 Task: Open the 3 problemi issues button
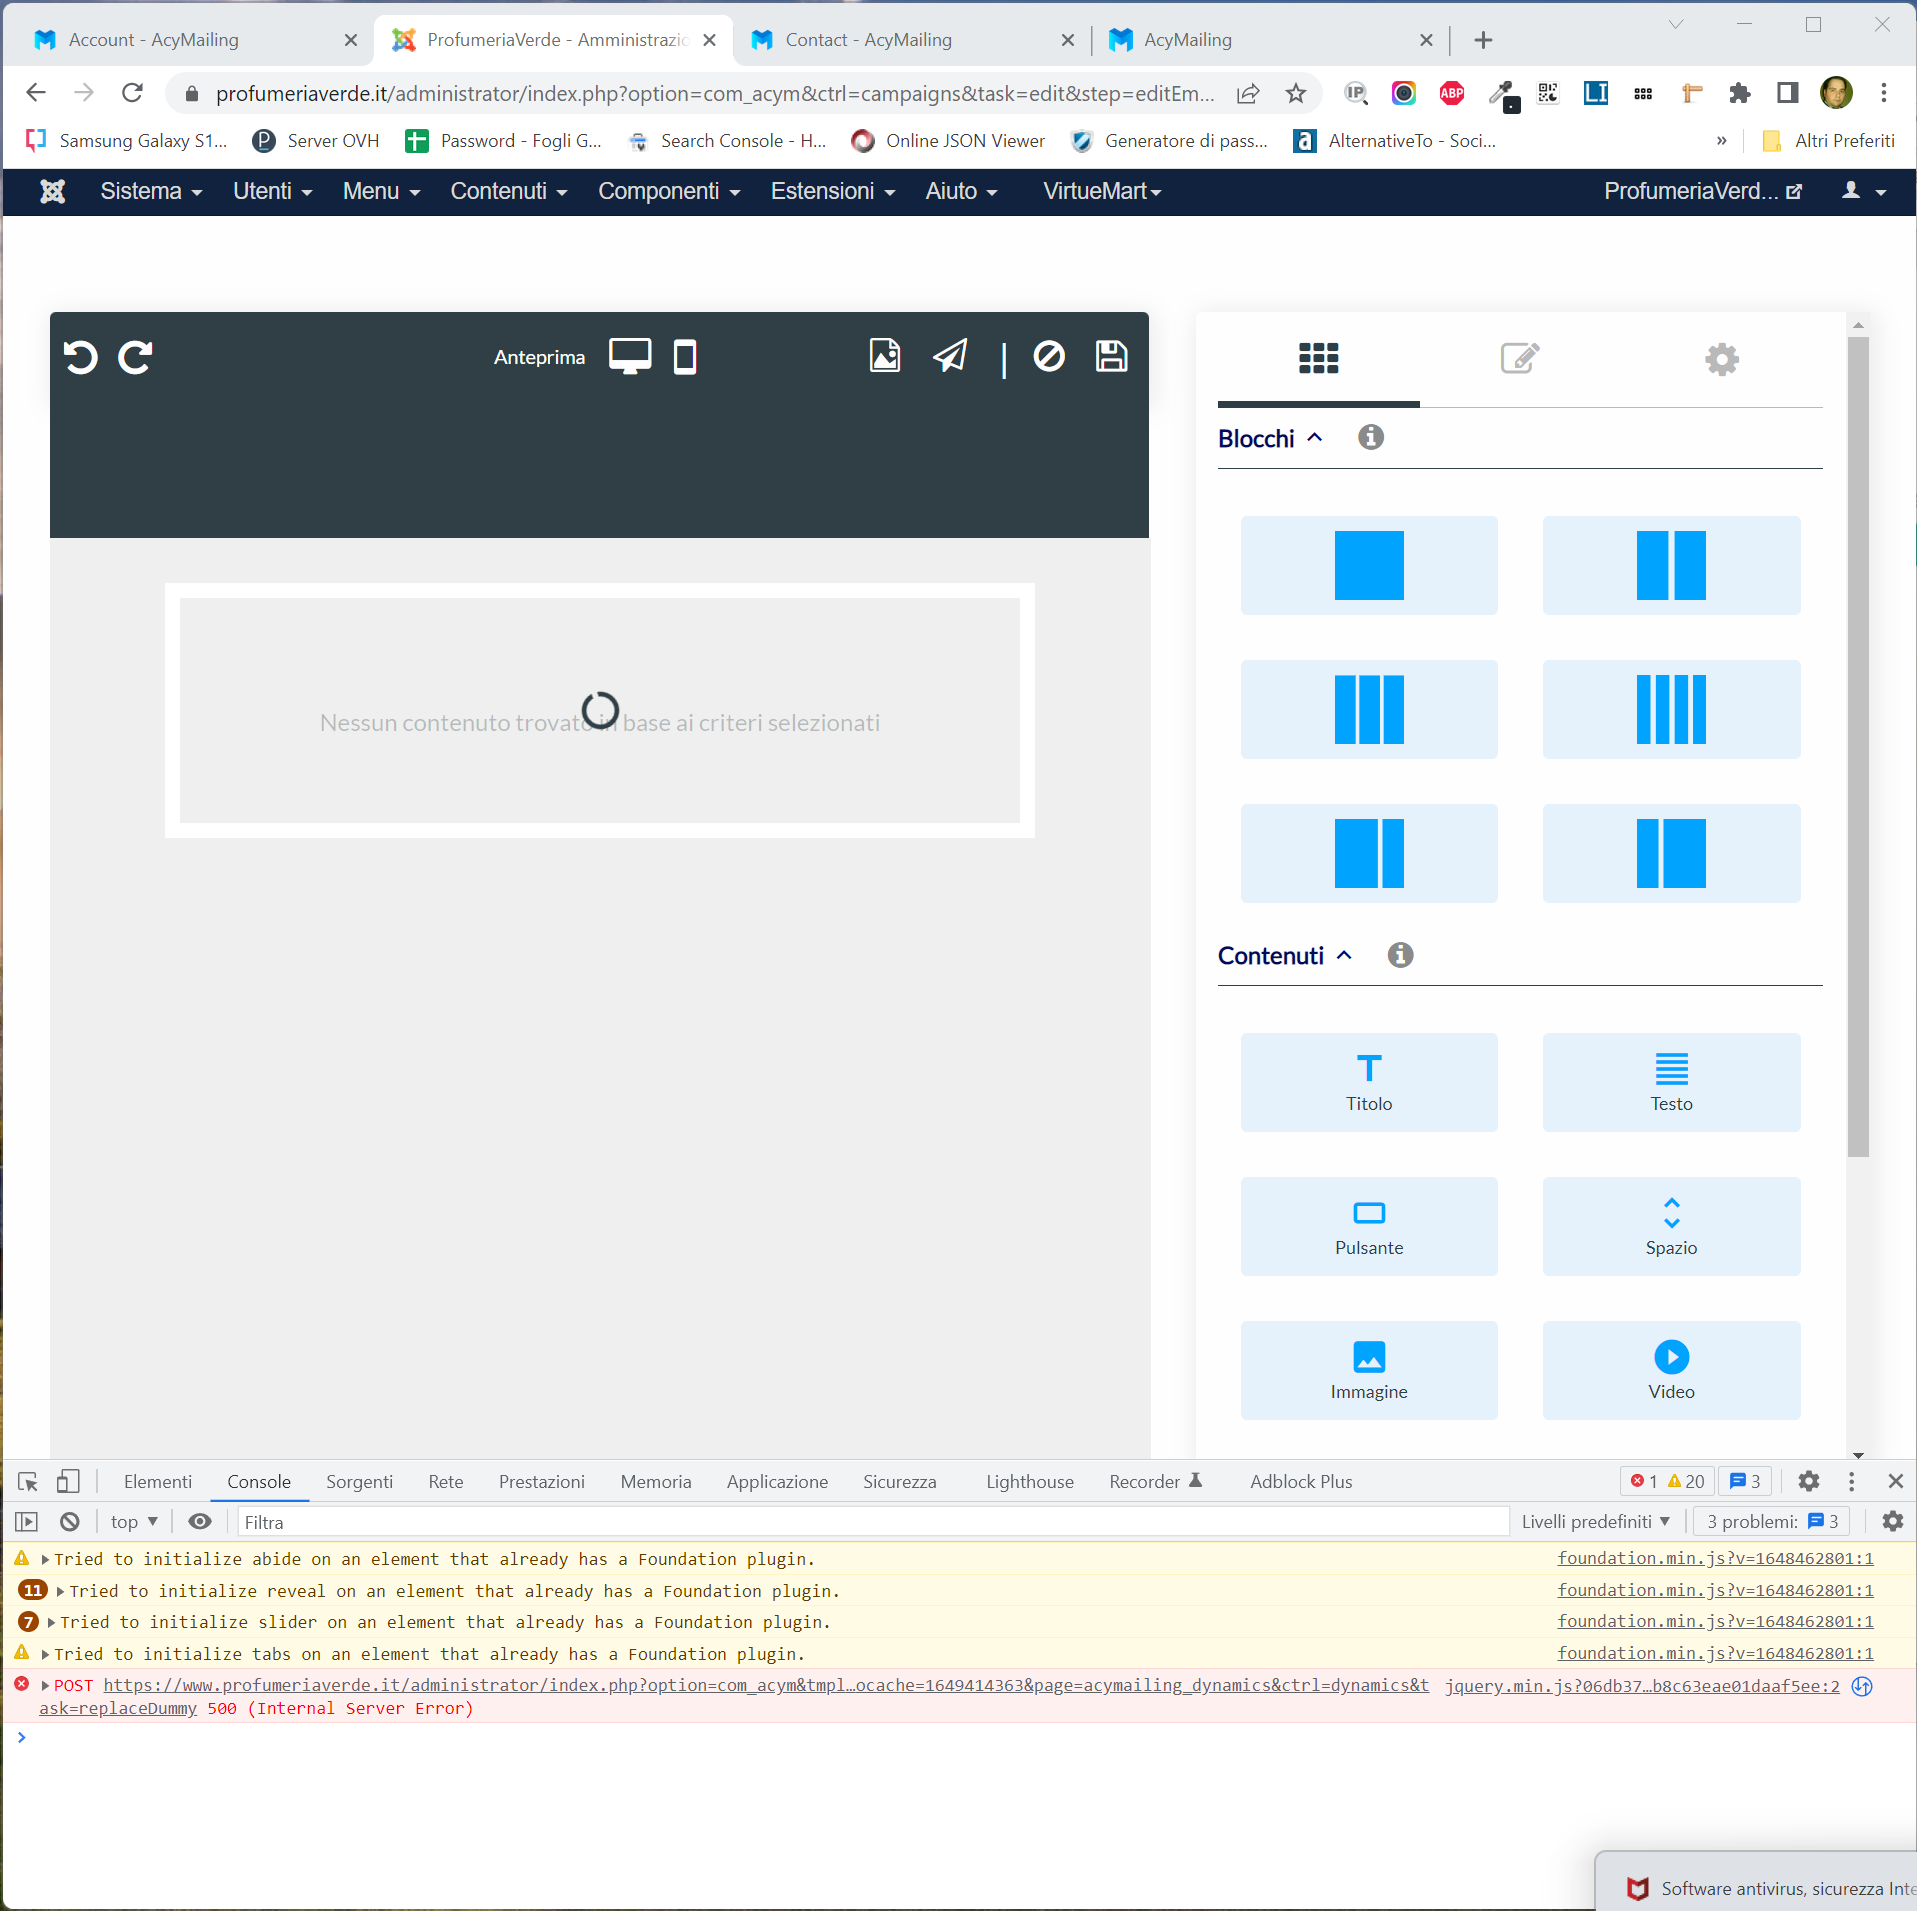coord(1772,1522)
